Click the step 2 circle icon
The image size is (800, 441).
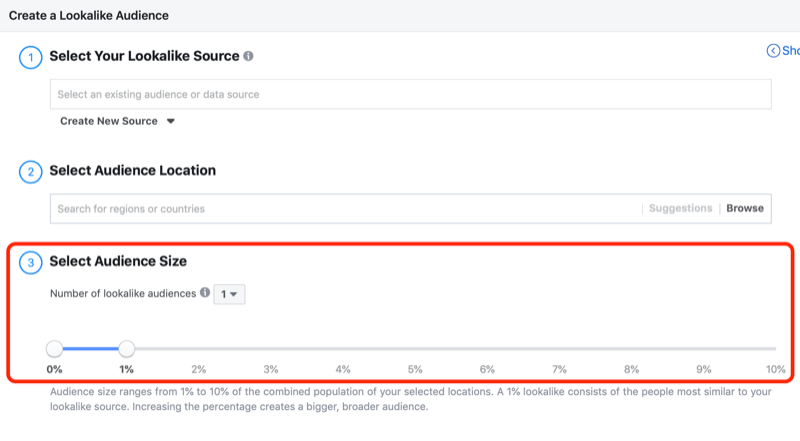coord(30,171)
